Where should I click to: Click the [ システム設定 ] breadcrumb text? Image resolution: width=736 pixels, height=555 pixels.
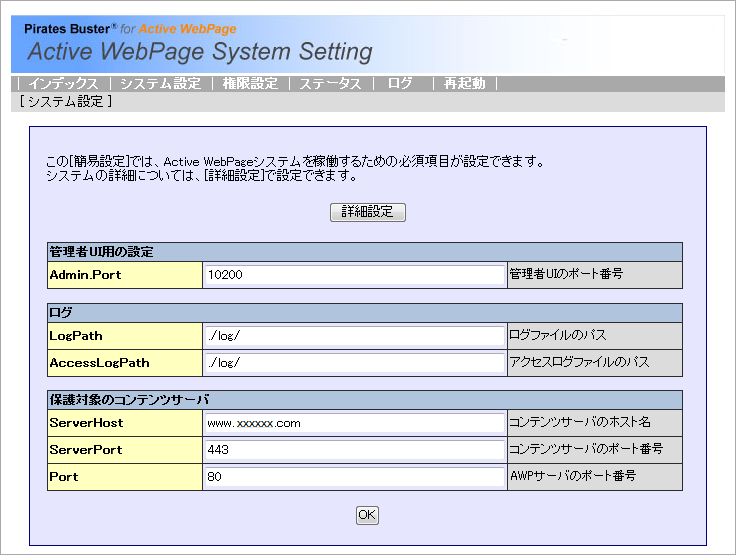(x=65, y=102)
